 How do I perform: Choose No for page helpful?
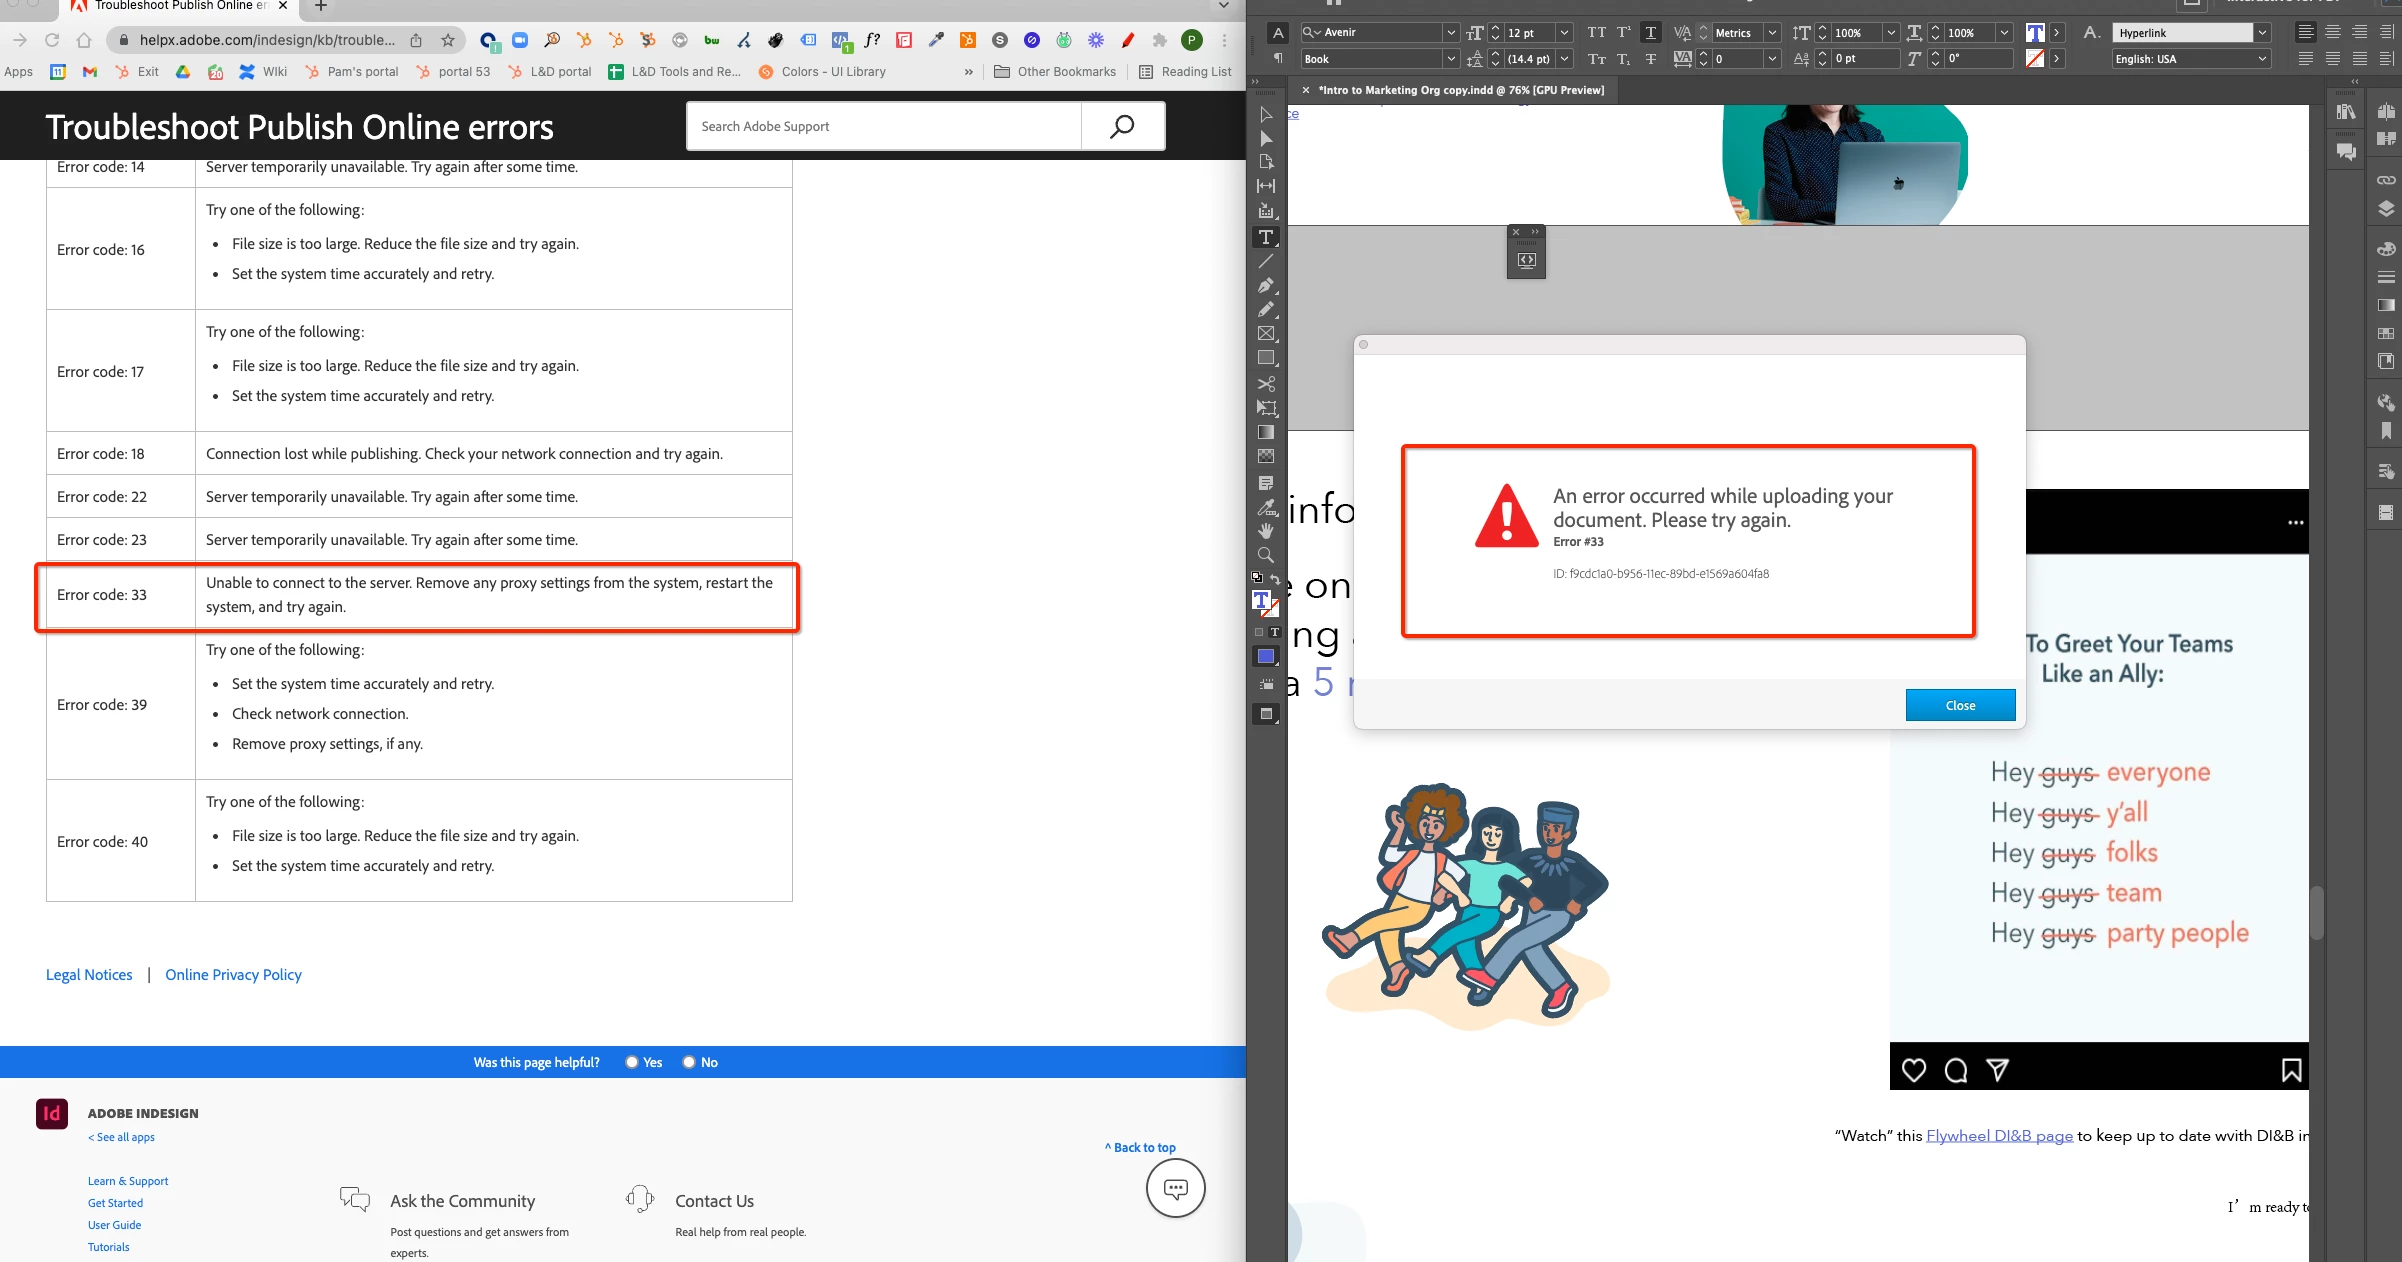coord(689,1062)
